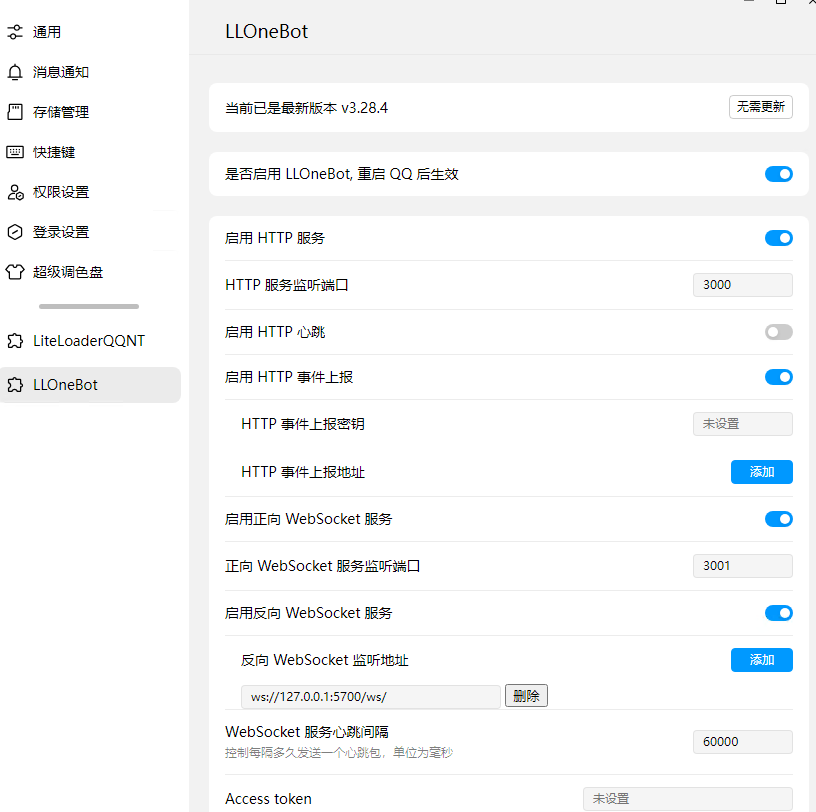This screenshot has width=816, height=812.
Task: Delete the ws://127.0.0.1:5700/ws/ address
Action: click(526, 696)
